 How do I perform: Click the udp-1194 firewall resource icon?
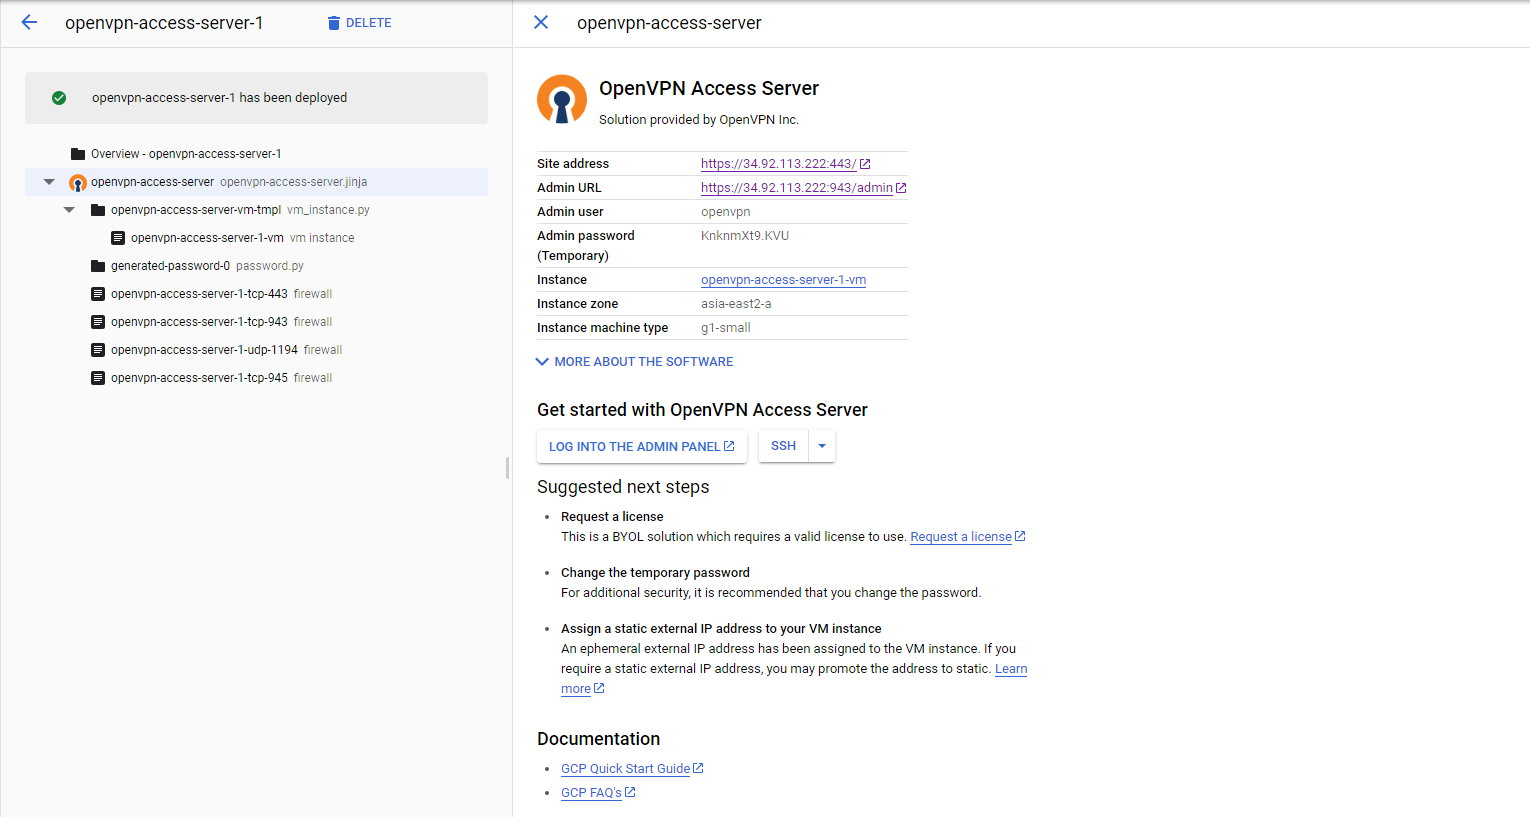98,350
